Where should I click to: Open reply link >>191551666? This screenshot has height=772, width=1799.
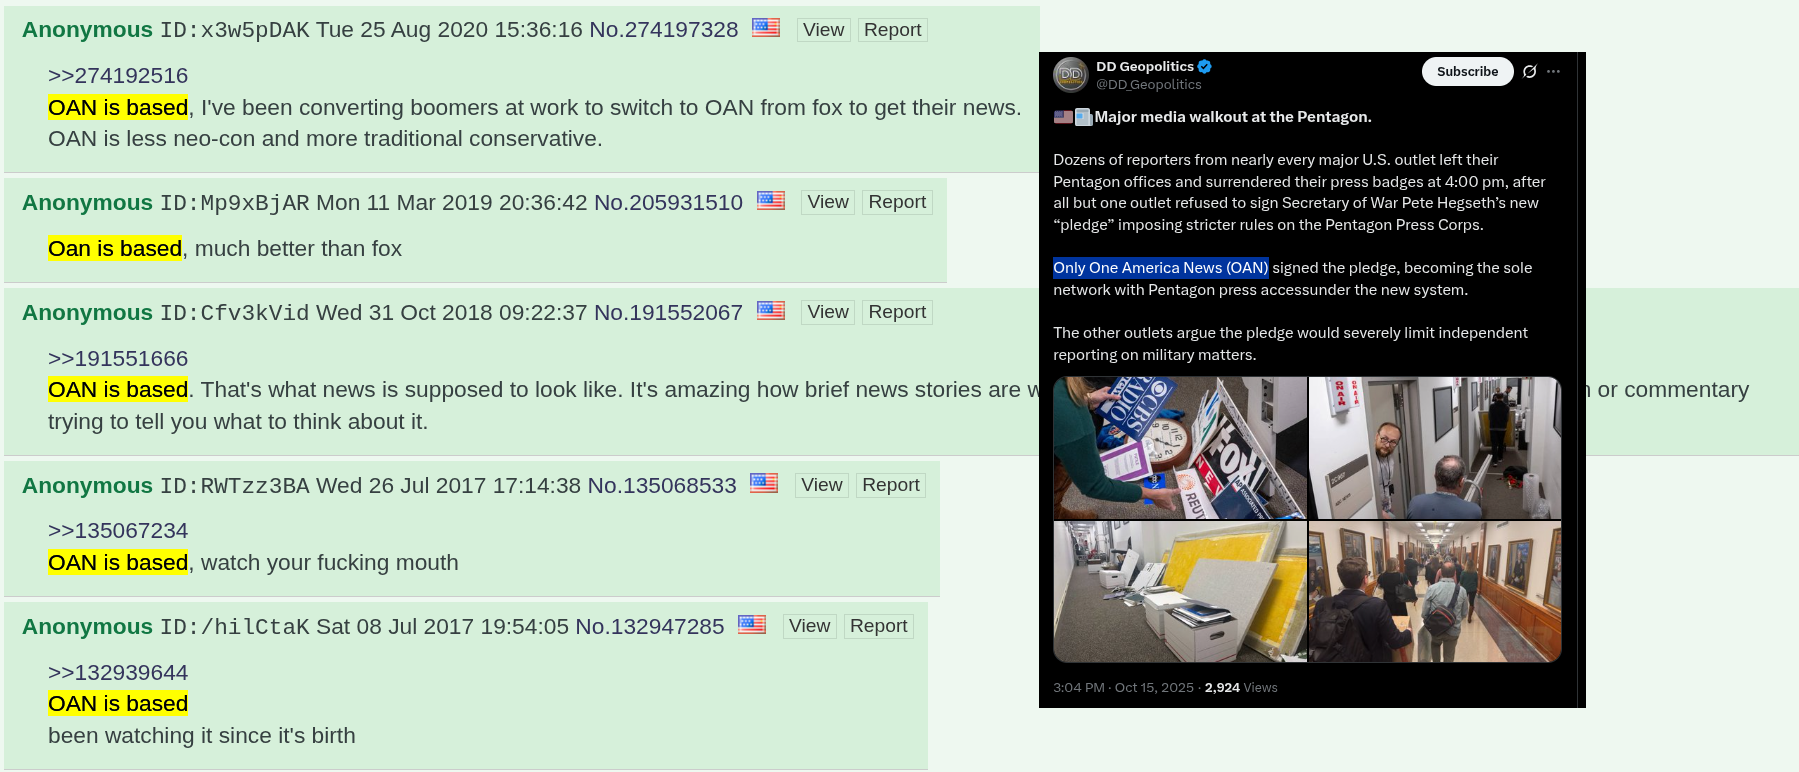118,359
